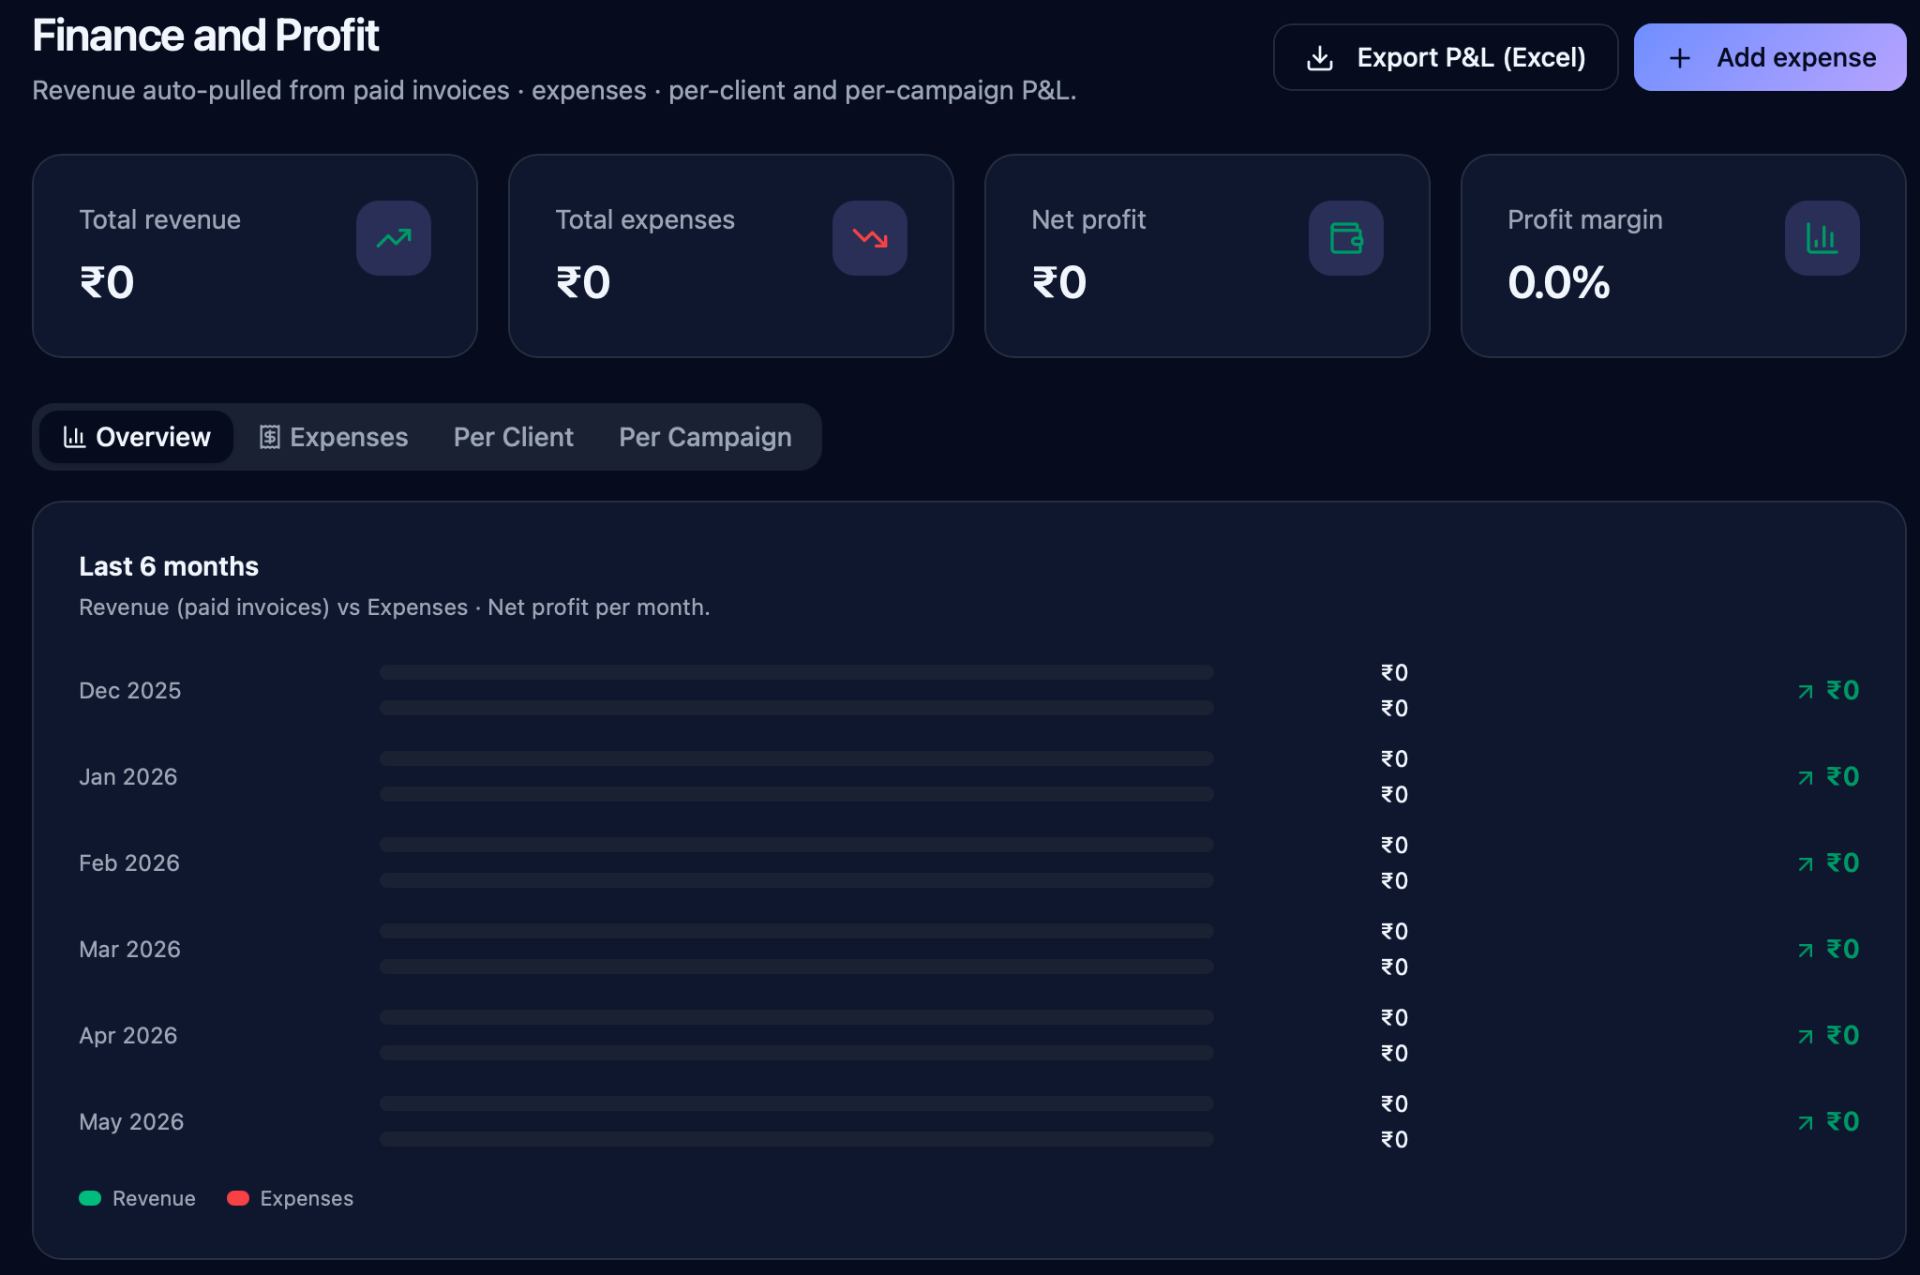Click the Net profit ₹0 card value
Viewport: 1920px width, 1275px height.
1059,283
